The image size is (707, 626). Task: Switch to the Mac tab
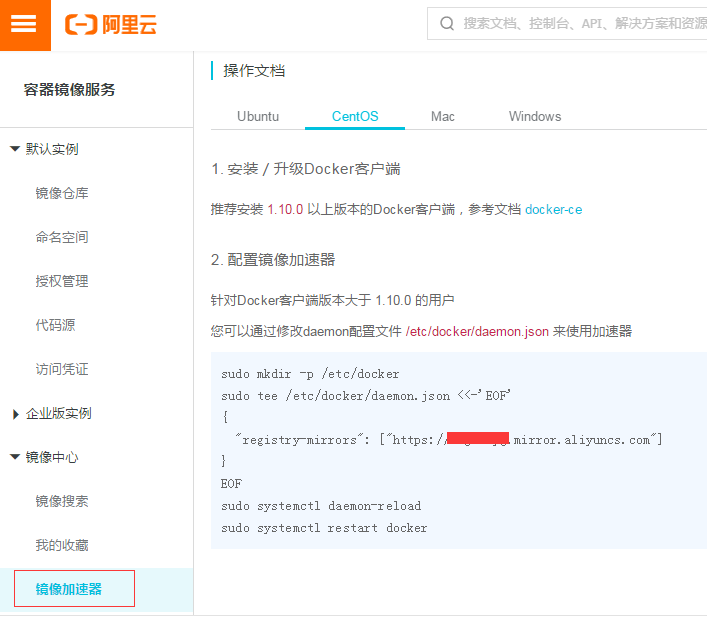(x=443, y=116)
